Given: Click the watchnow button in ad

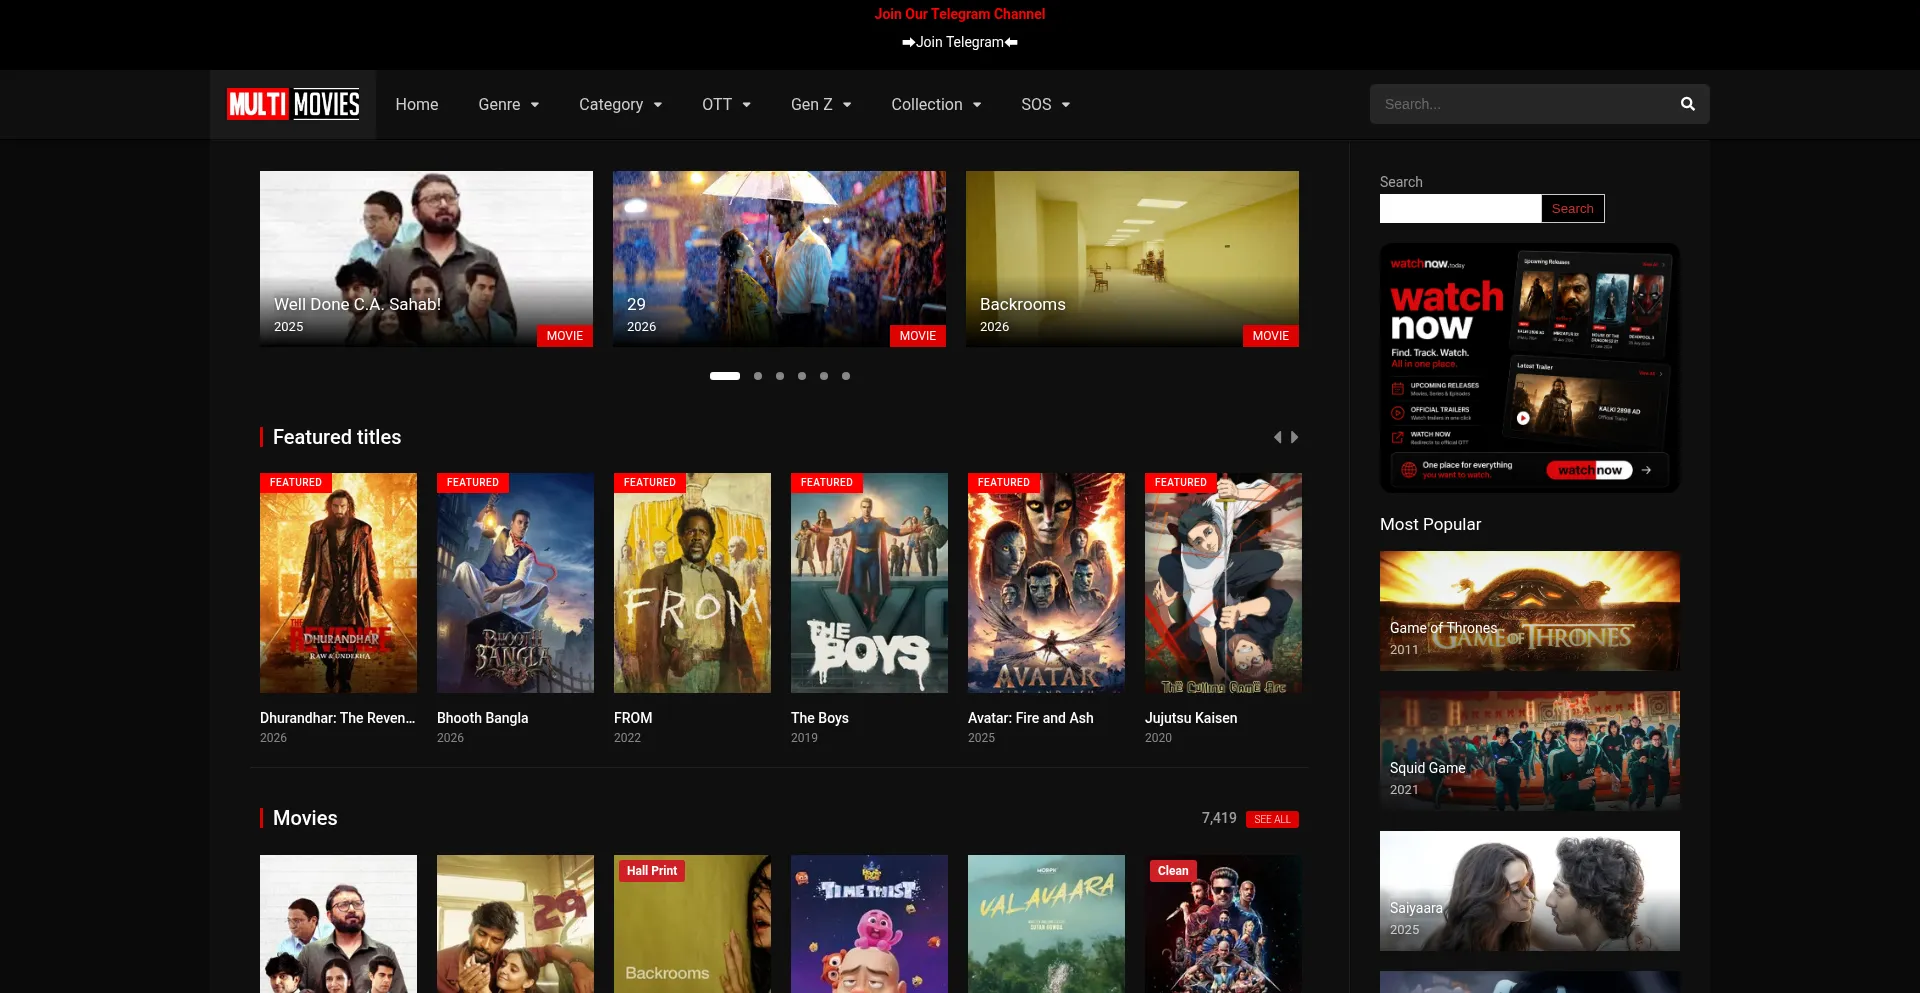Looking at the screenshot, I should pyautogui.click(x=1589, y=470).
